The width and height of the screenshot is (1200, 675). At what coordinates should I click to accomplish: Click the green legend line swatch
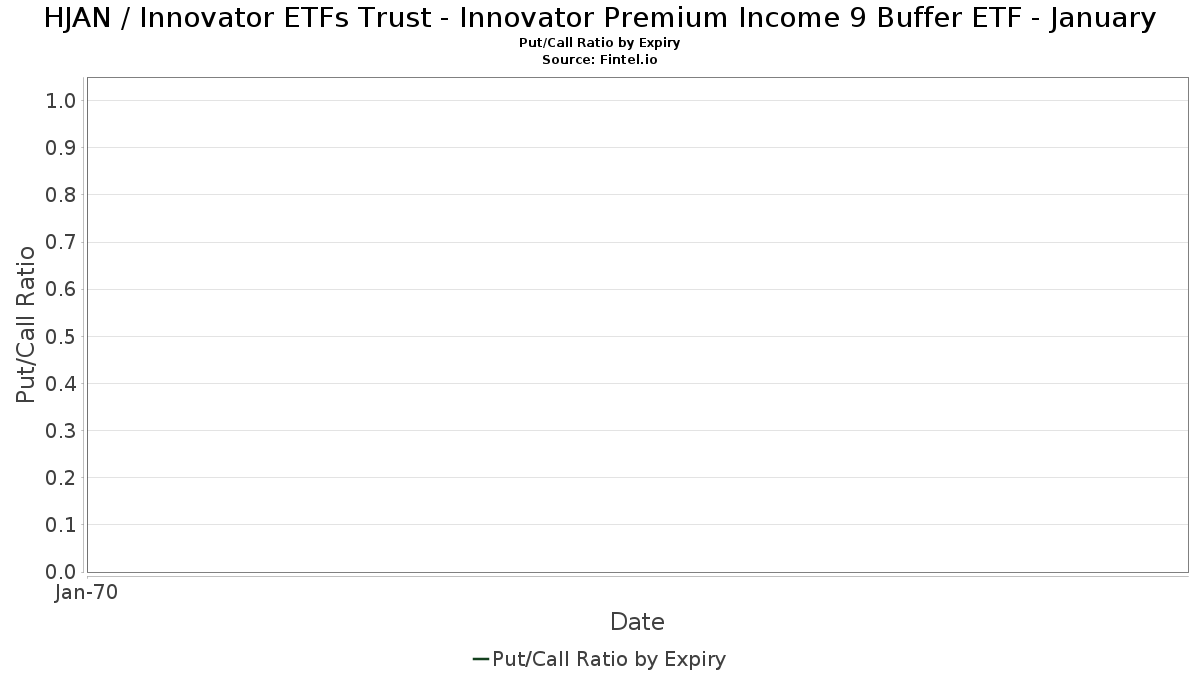click(x=480, y=659)
